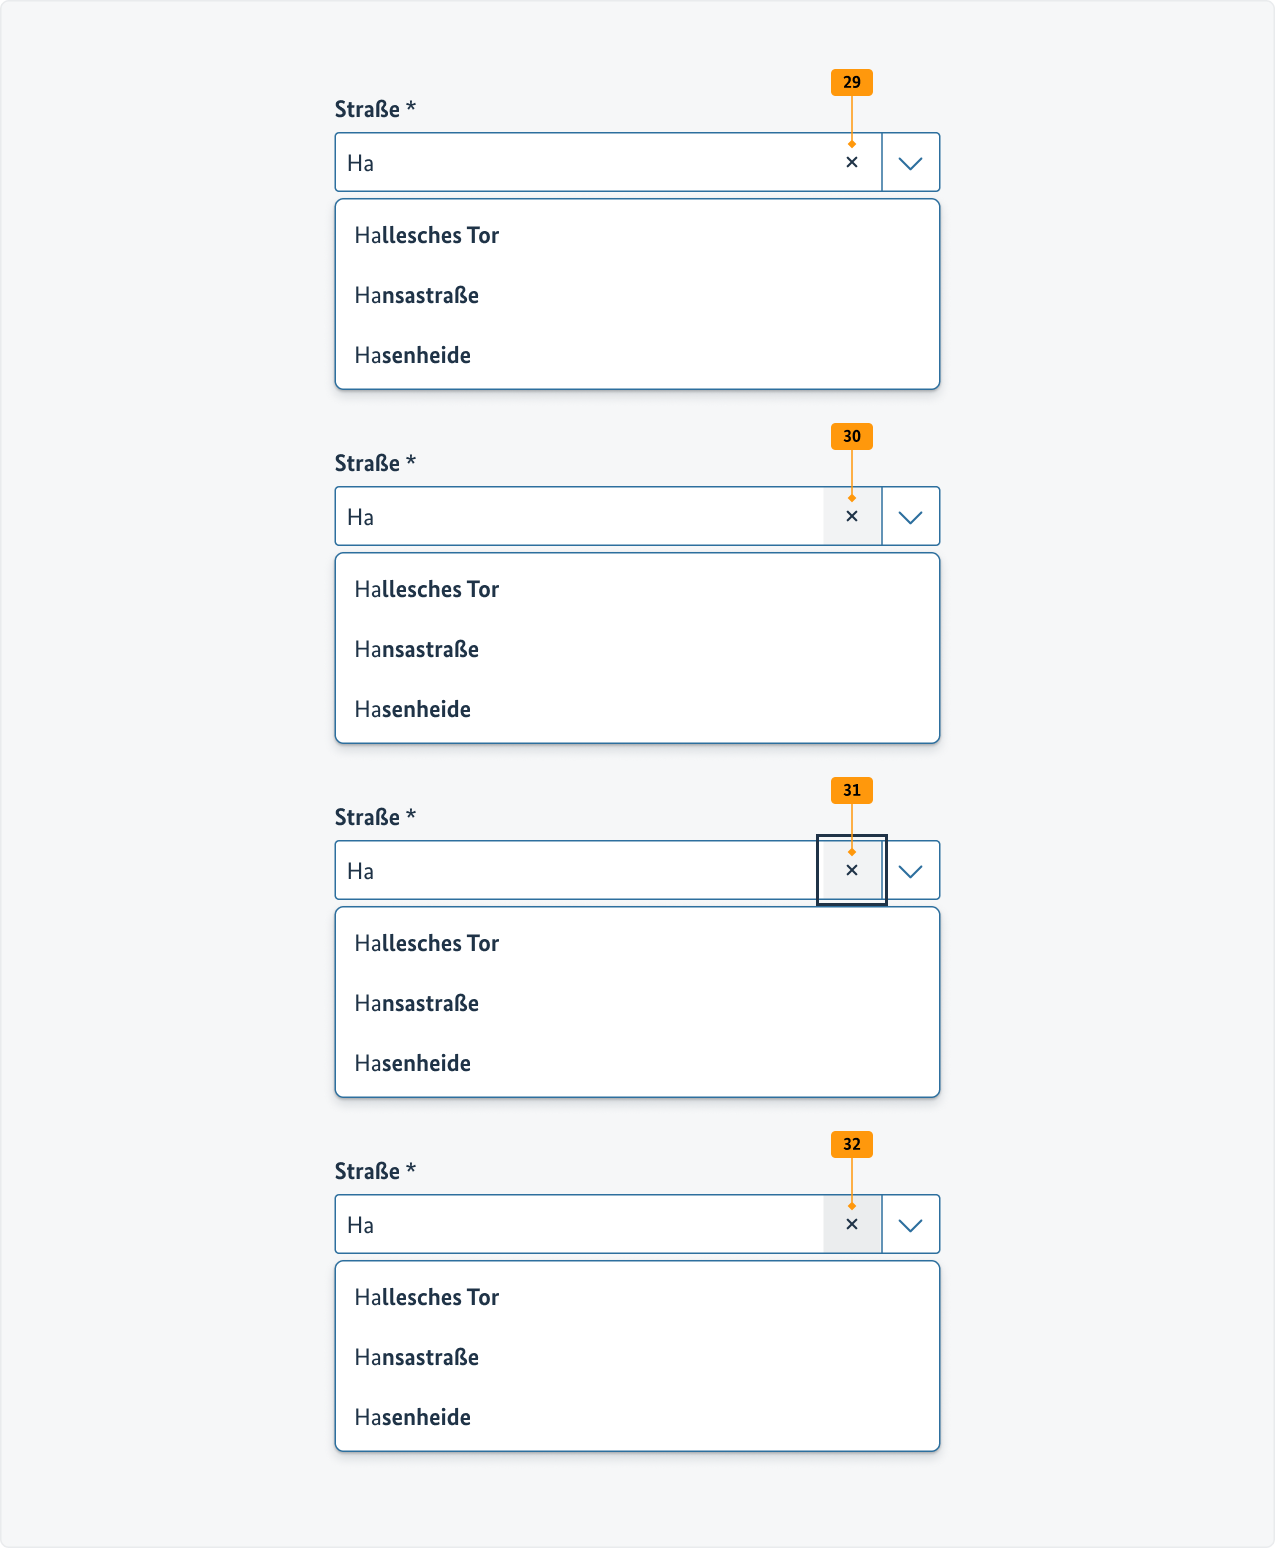The height and width of the screenshot is (1548, 1275).
Task: Click the orange annotation marker 31
Action: click(x=851, y=790)
